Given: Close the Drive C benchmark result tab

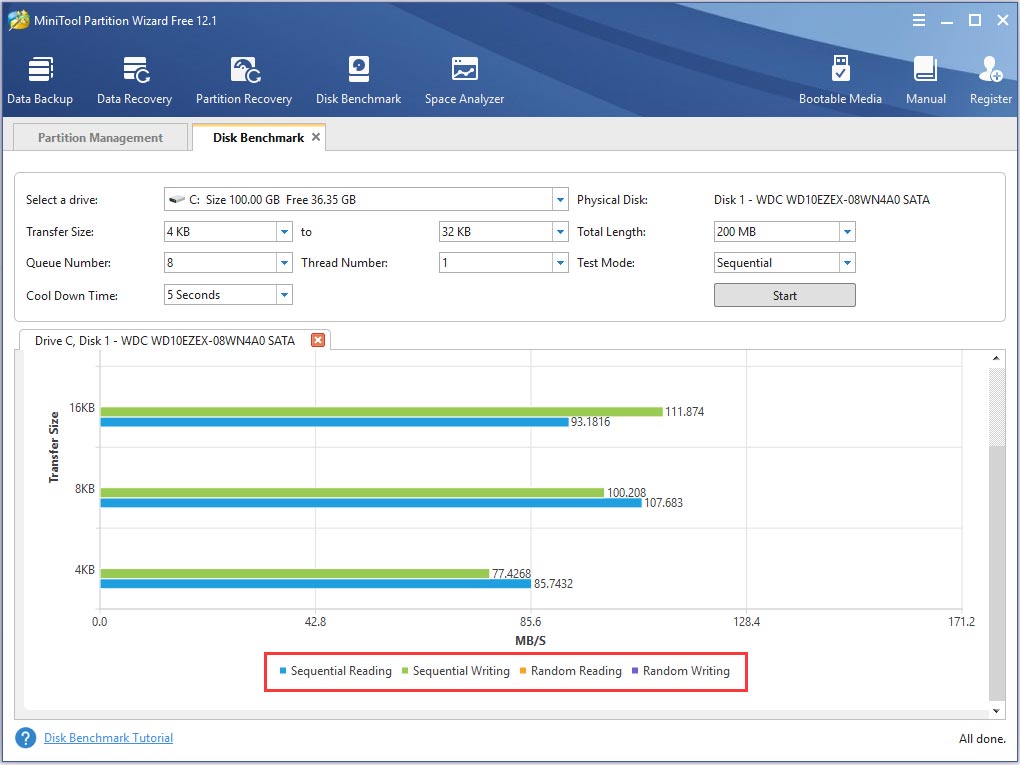Looking at the screenshot, I should coord(318,340).
